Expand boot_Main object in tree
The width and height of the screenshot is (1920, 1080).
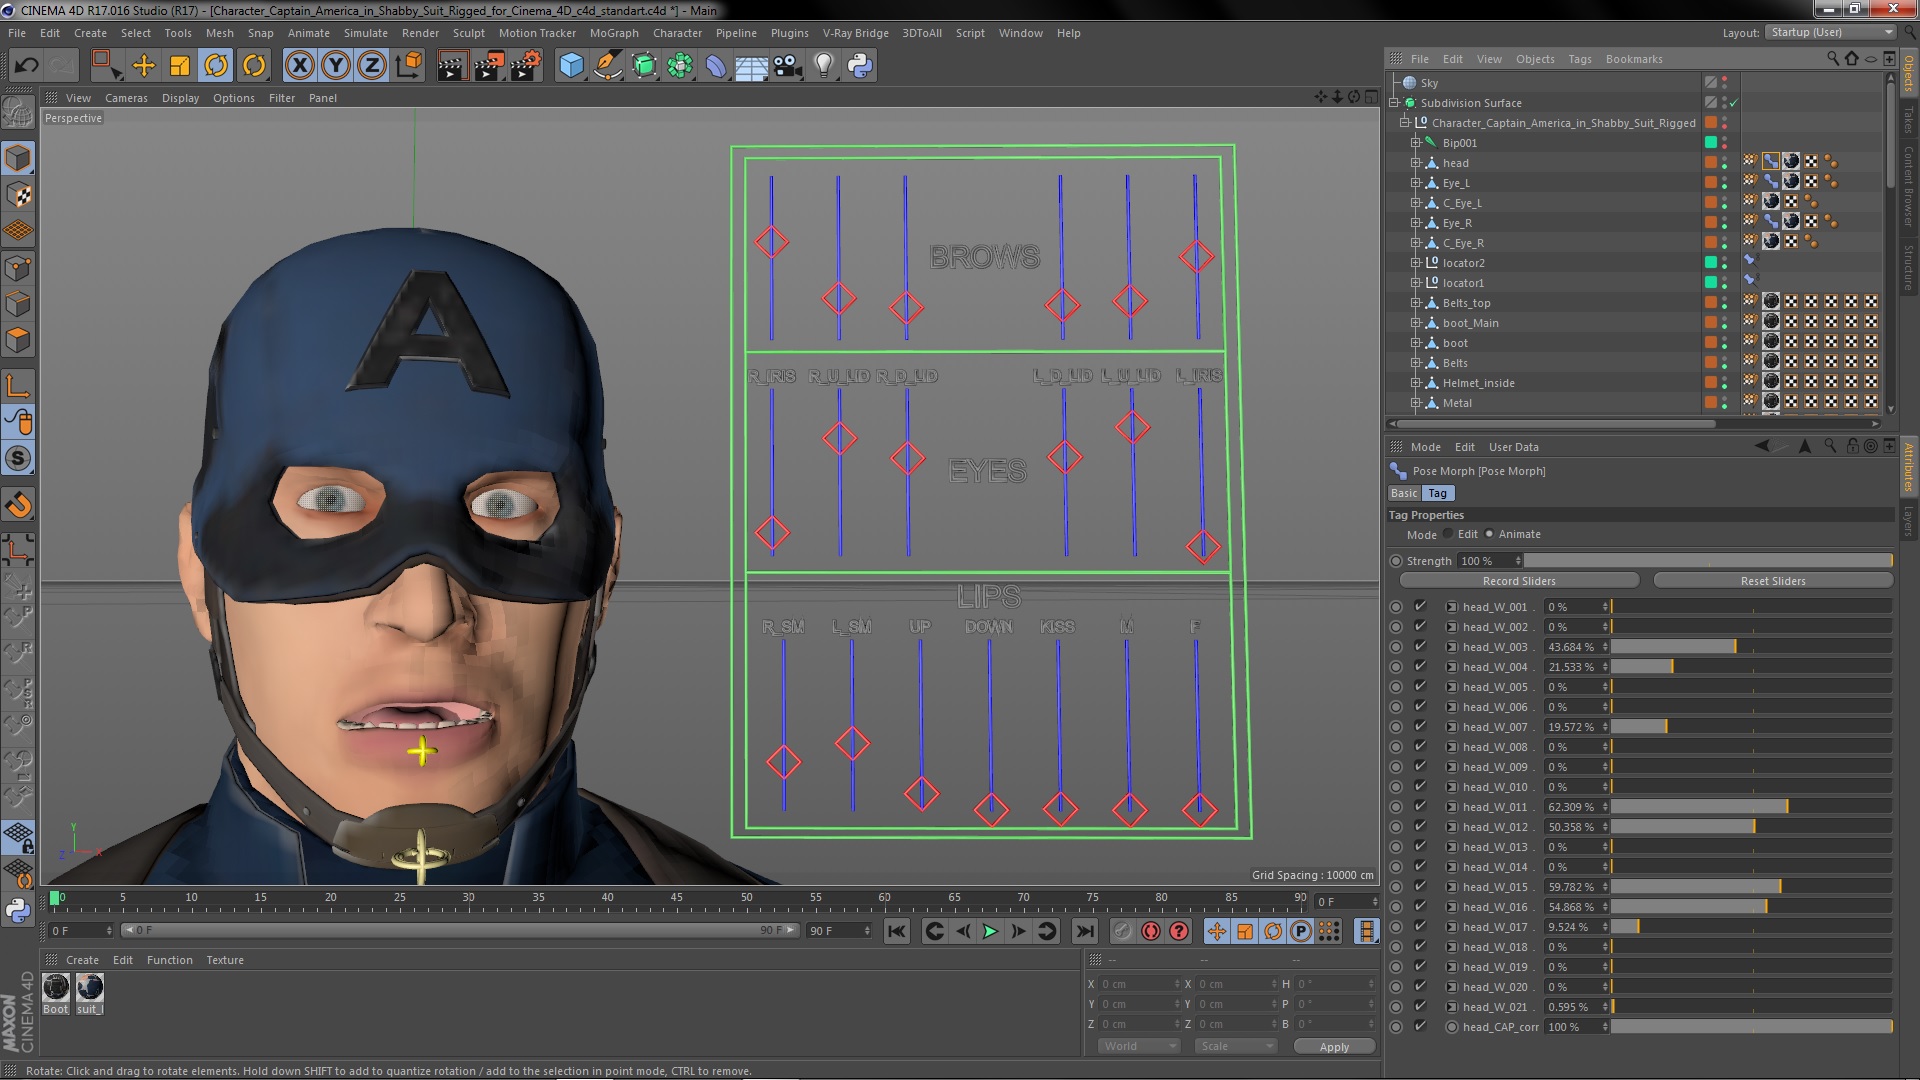click(x=1416, y=323)
